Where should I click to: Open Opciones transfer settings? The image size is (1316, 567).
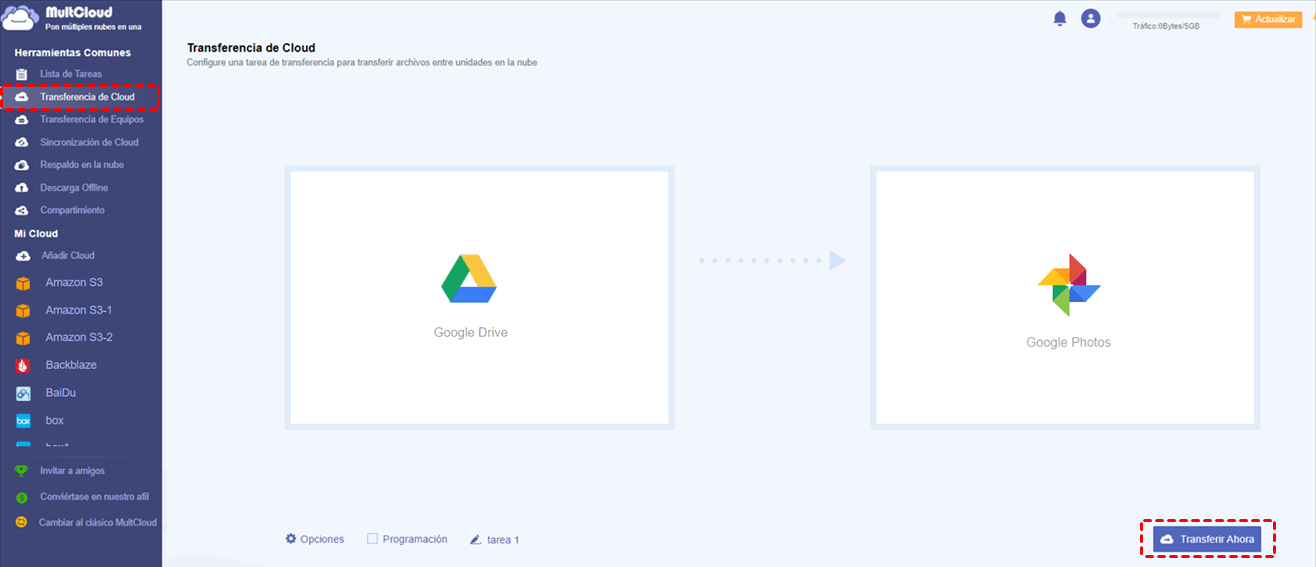pyautogui.click(x=315, y=539)
